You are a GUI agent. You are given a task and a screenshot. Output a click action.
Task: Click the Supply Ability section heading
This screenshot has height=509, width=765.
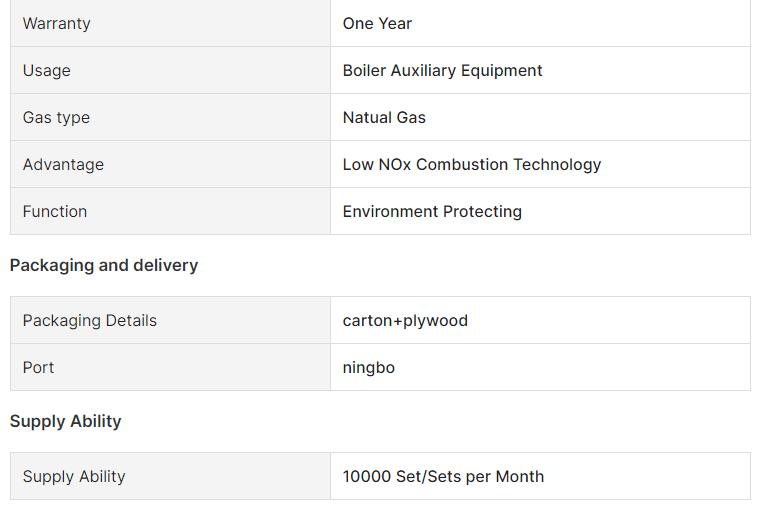[66, 421]
